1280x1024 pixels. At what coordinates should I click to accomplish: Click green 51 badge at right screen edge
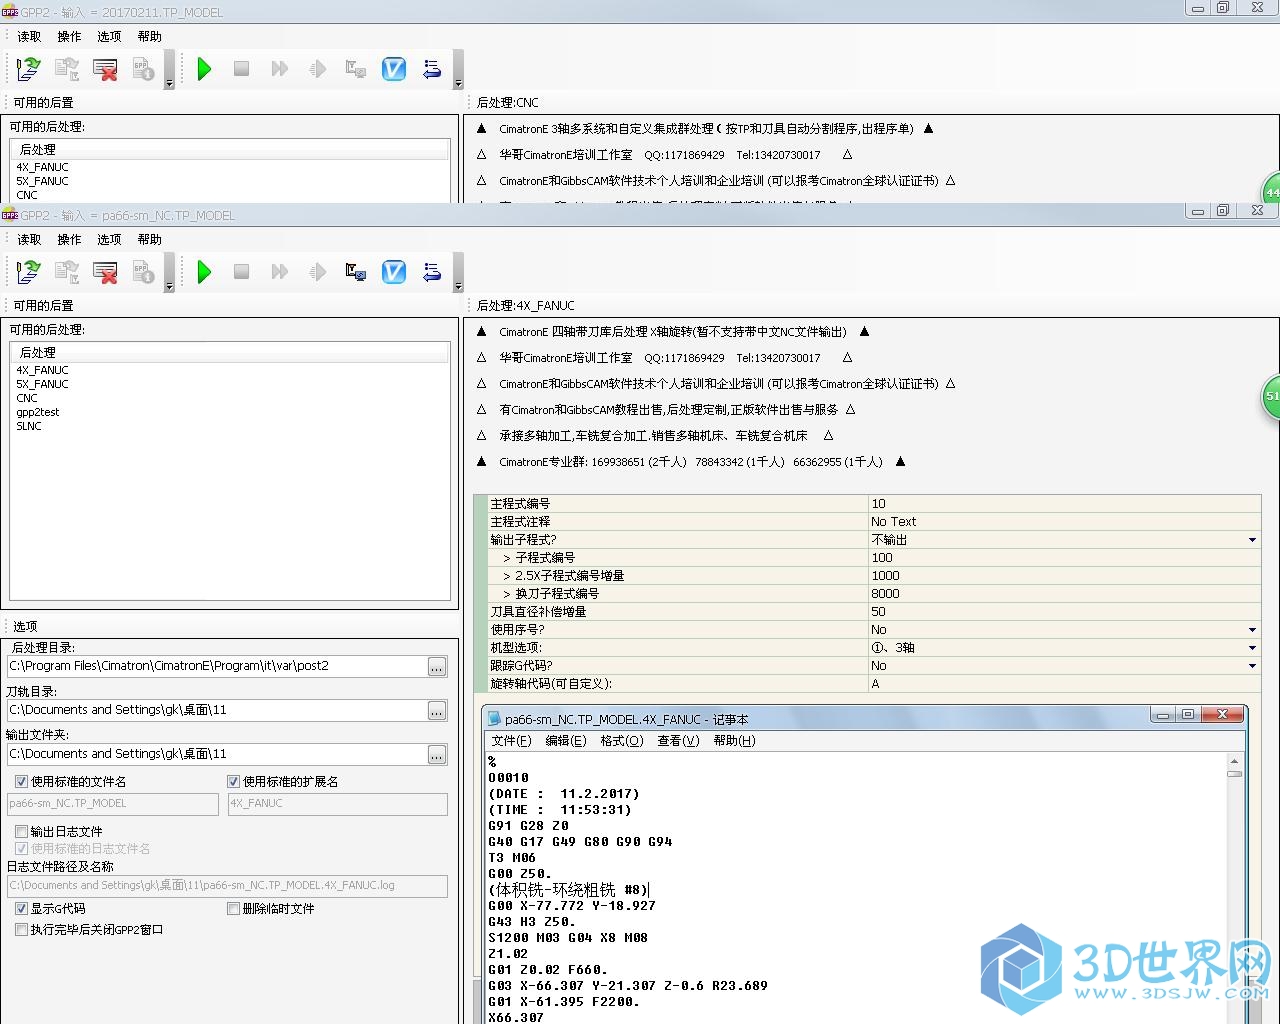(1271, 396)
